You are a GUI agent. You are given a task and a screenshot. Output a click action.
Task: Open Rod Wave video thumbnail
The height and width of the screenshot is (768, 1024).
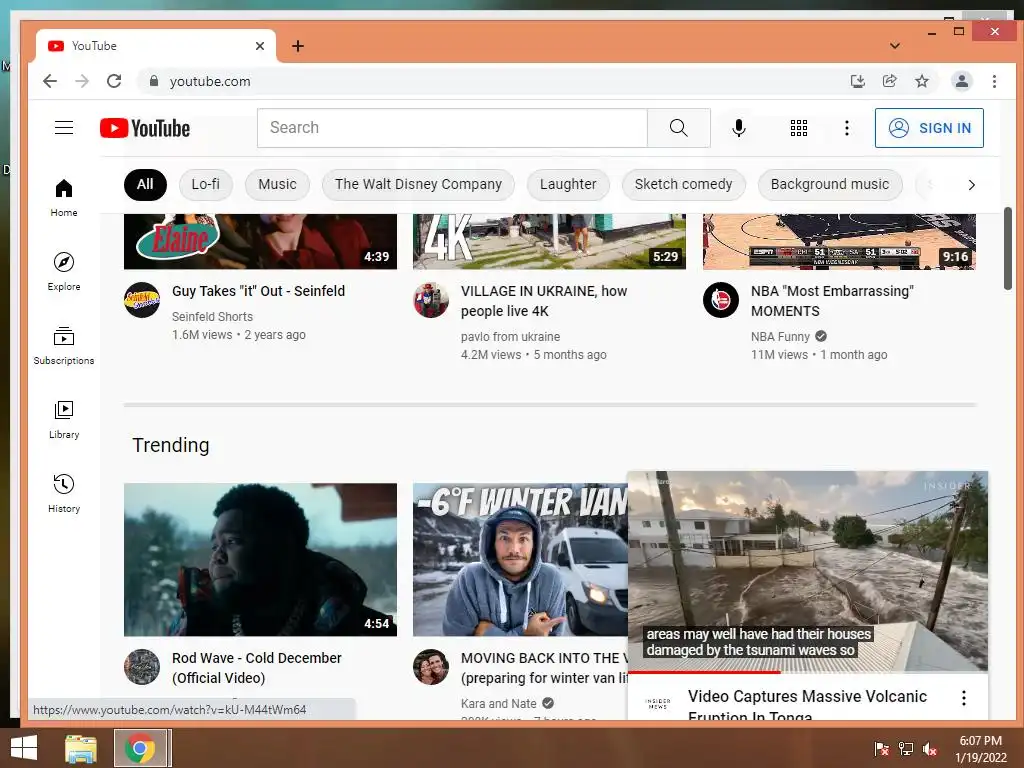click(x=261, y=560)
